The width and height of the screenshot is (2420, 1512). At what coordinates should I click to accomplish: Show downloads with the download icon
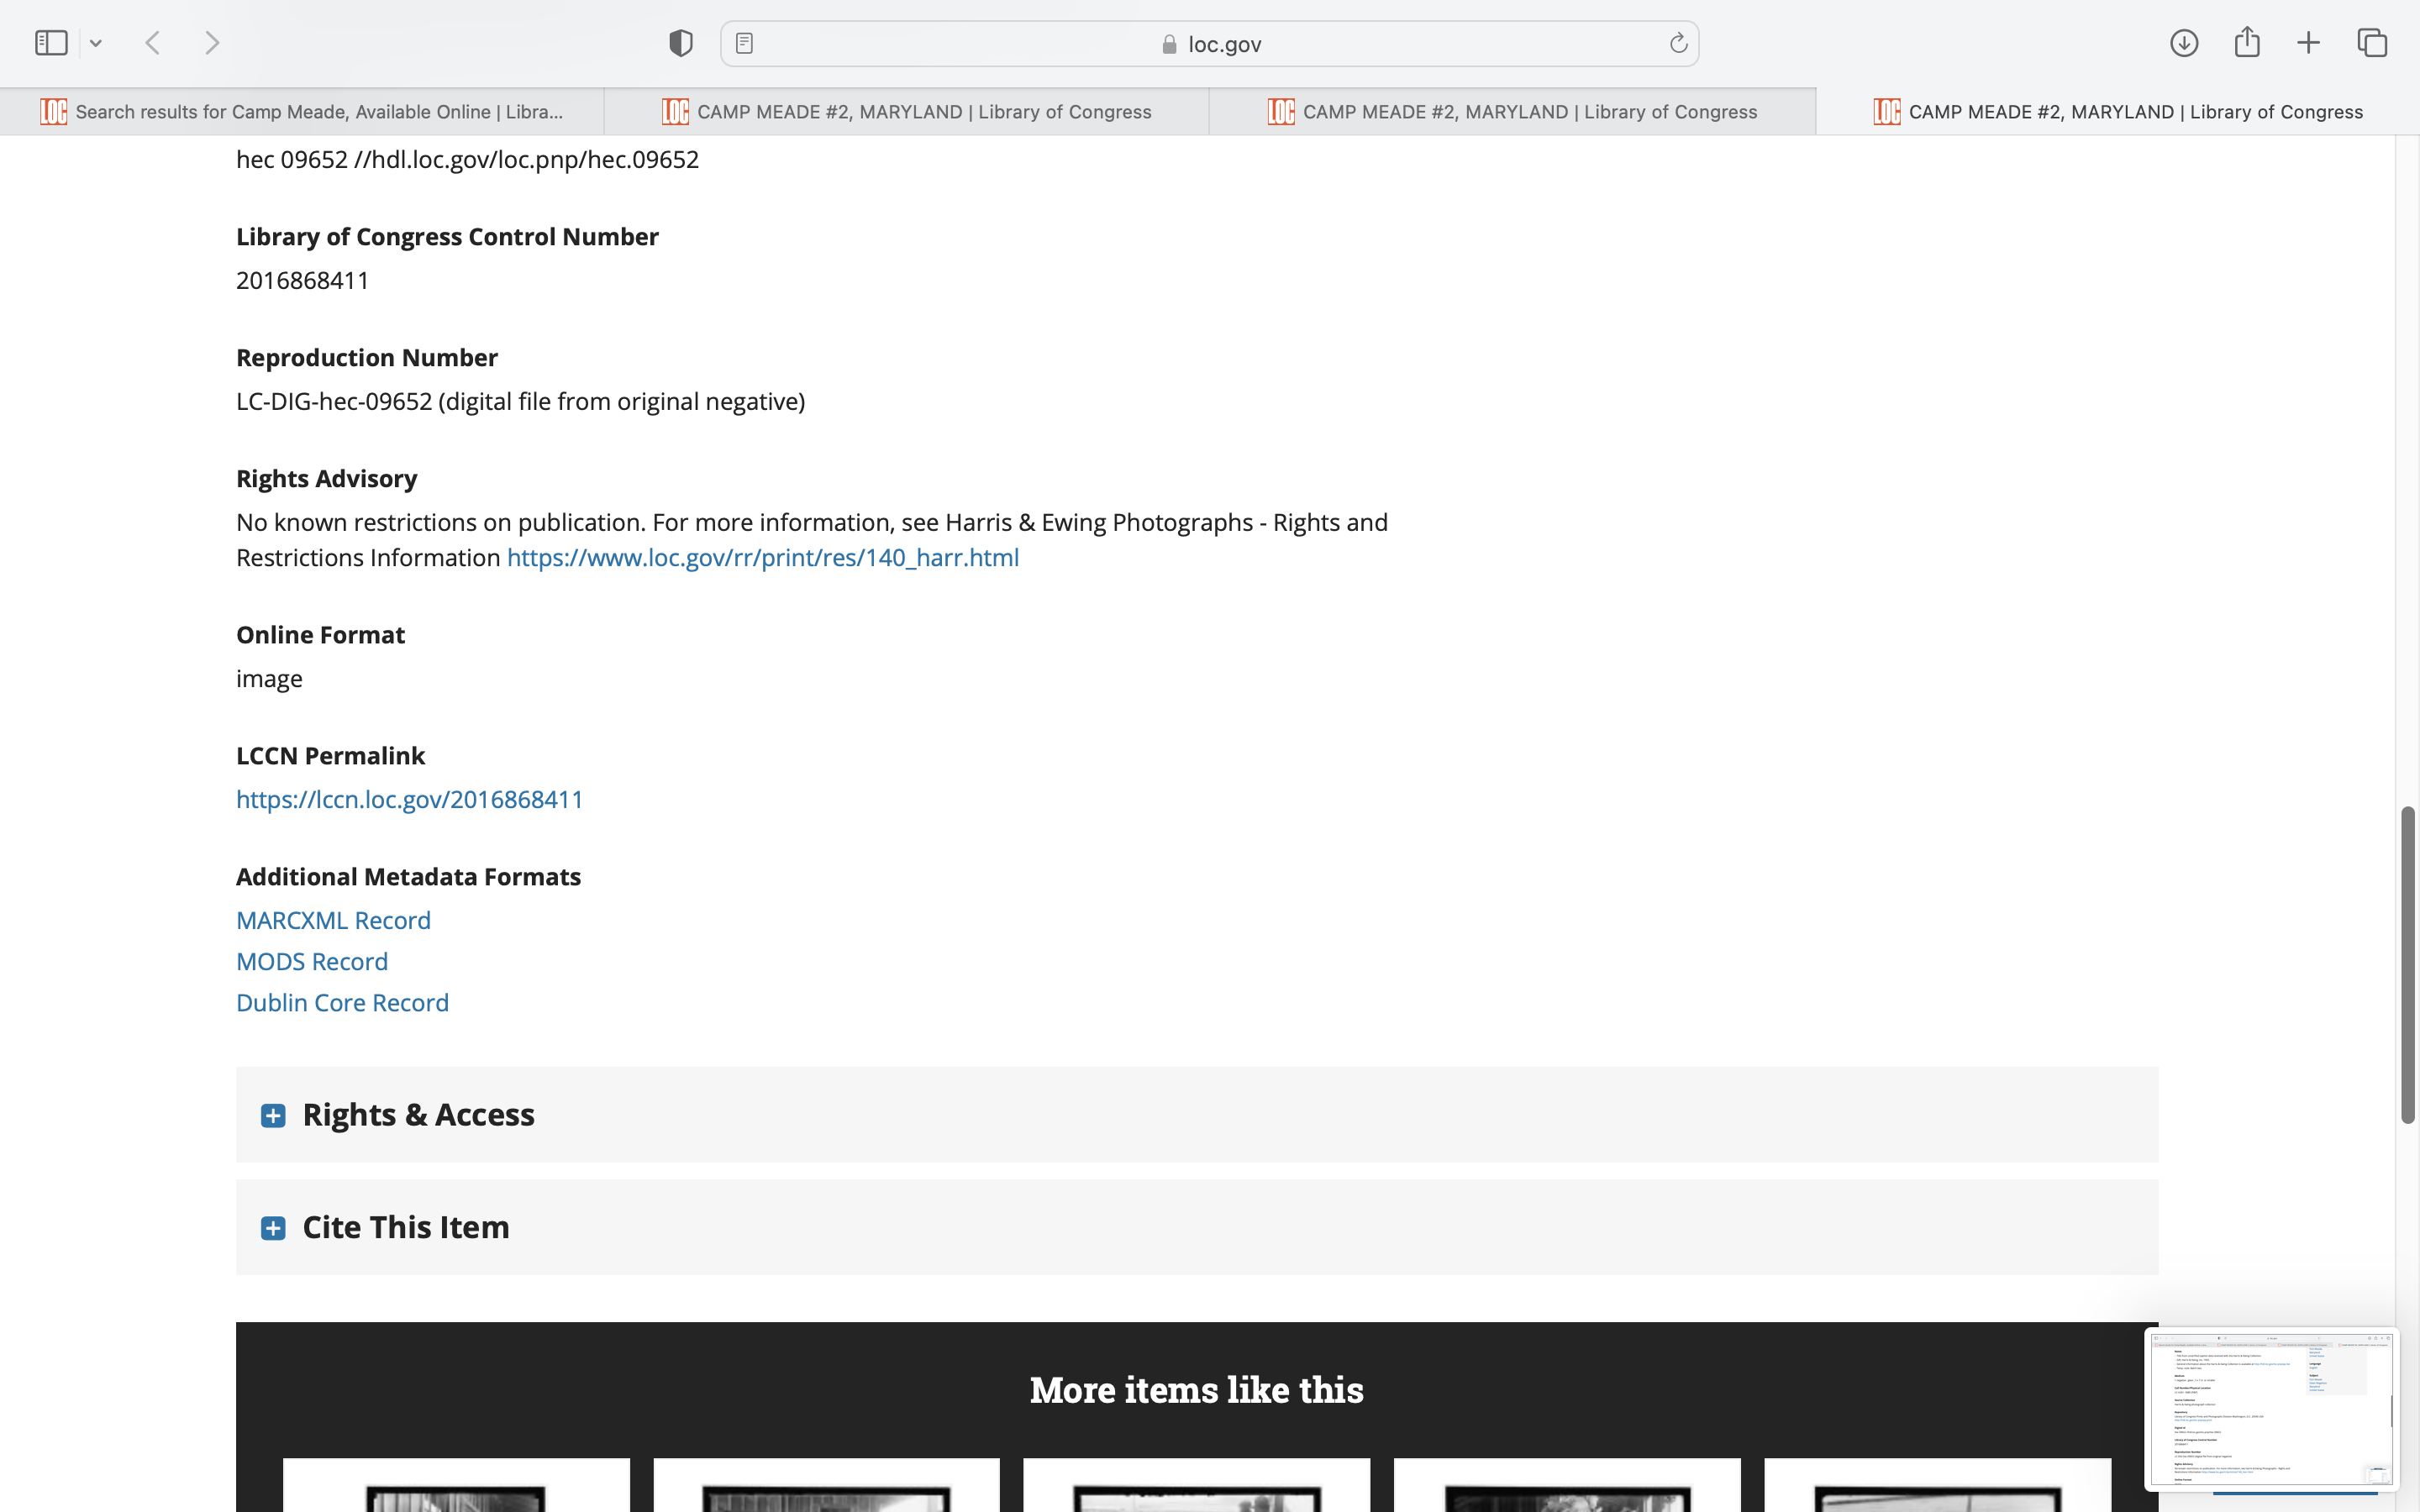(2184, 43)
